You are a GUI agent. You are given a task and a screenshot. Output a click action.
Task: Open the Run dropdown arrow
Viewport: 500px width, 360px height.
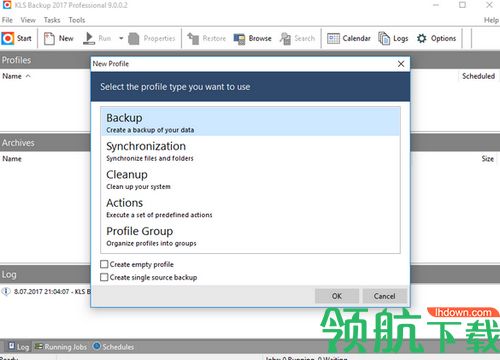pos(121,38)
